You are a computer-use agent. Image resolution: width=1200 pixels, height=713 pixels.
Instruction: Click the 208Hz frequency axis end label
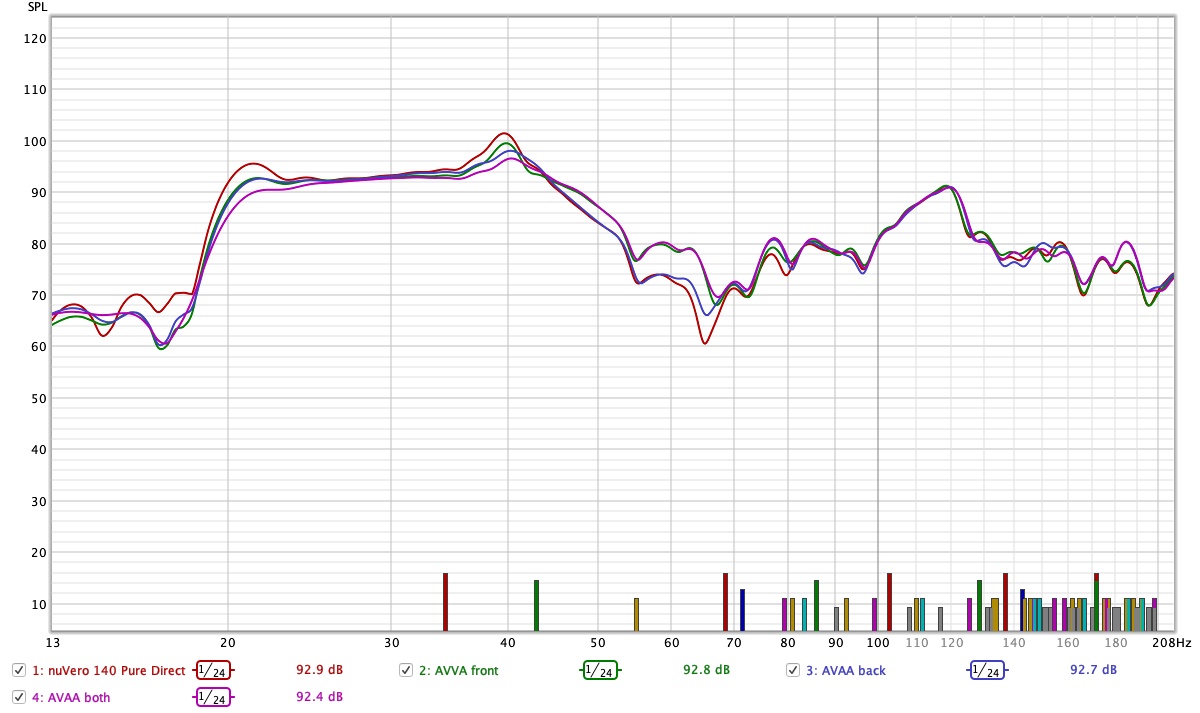click(1171, 642)
